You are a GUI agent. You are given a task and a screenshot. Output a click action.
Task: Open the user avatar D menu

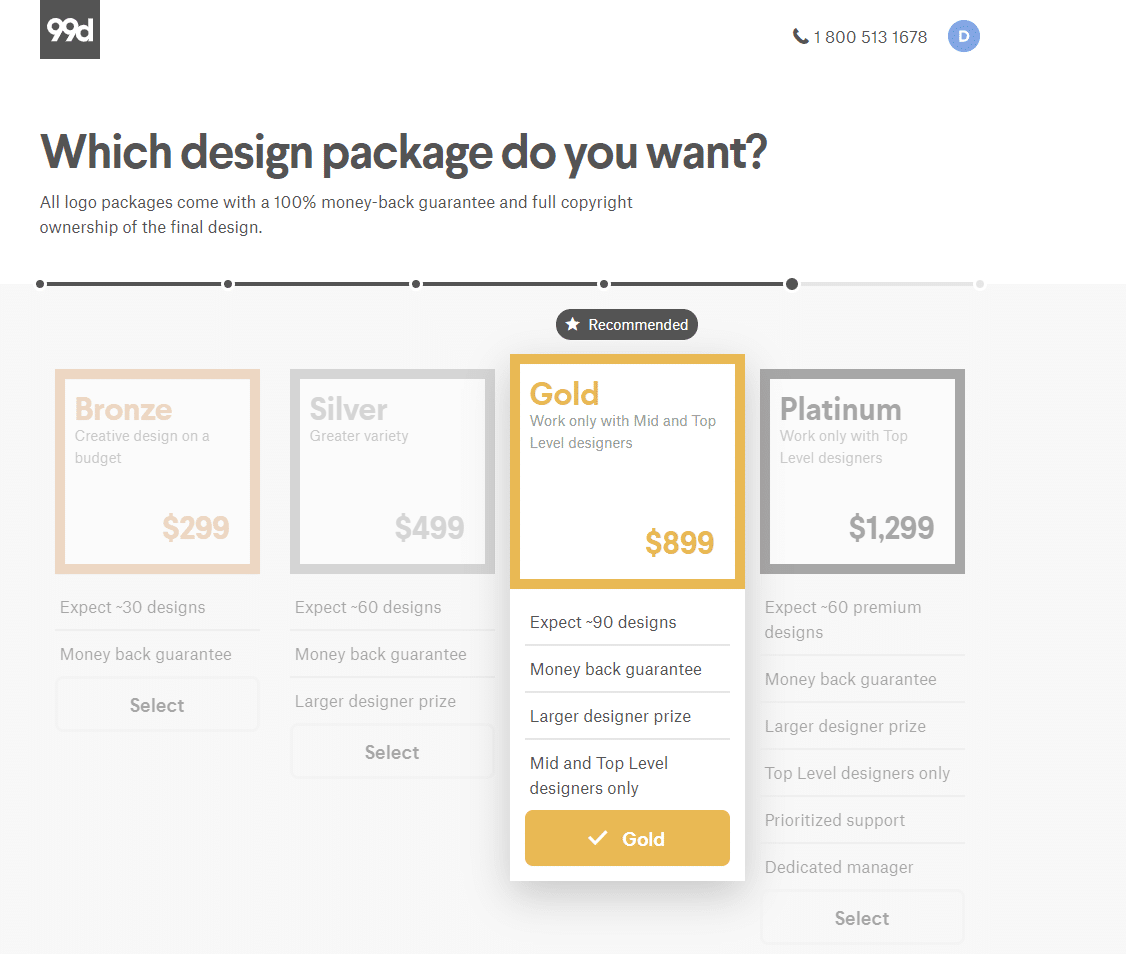pyautogui.click(x=964, y=37)
